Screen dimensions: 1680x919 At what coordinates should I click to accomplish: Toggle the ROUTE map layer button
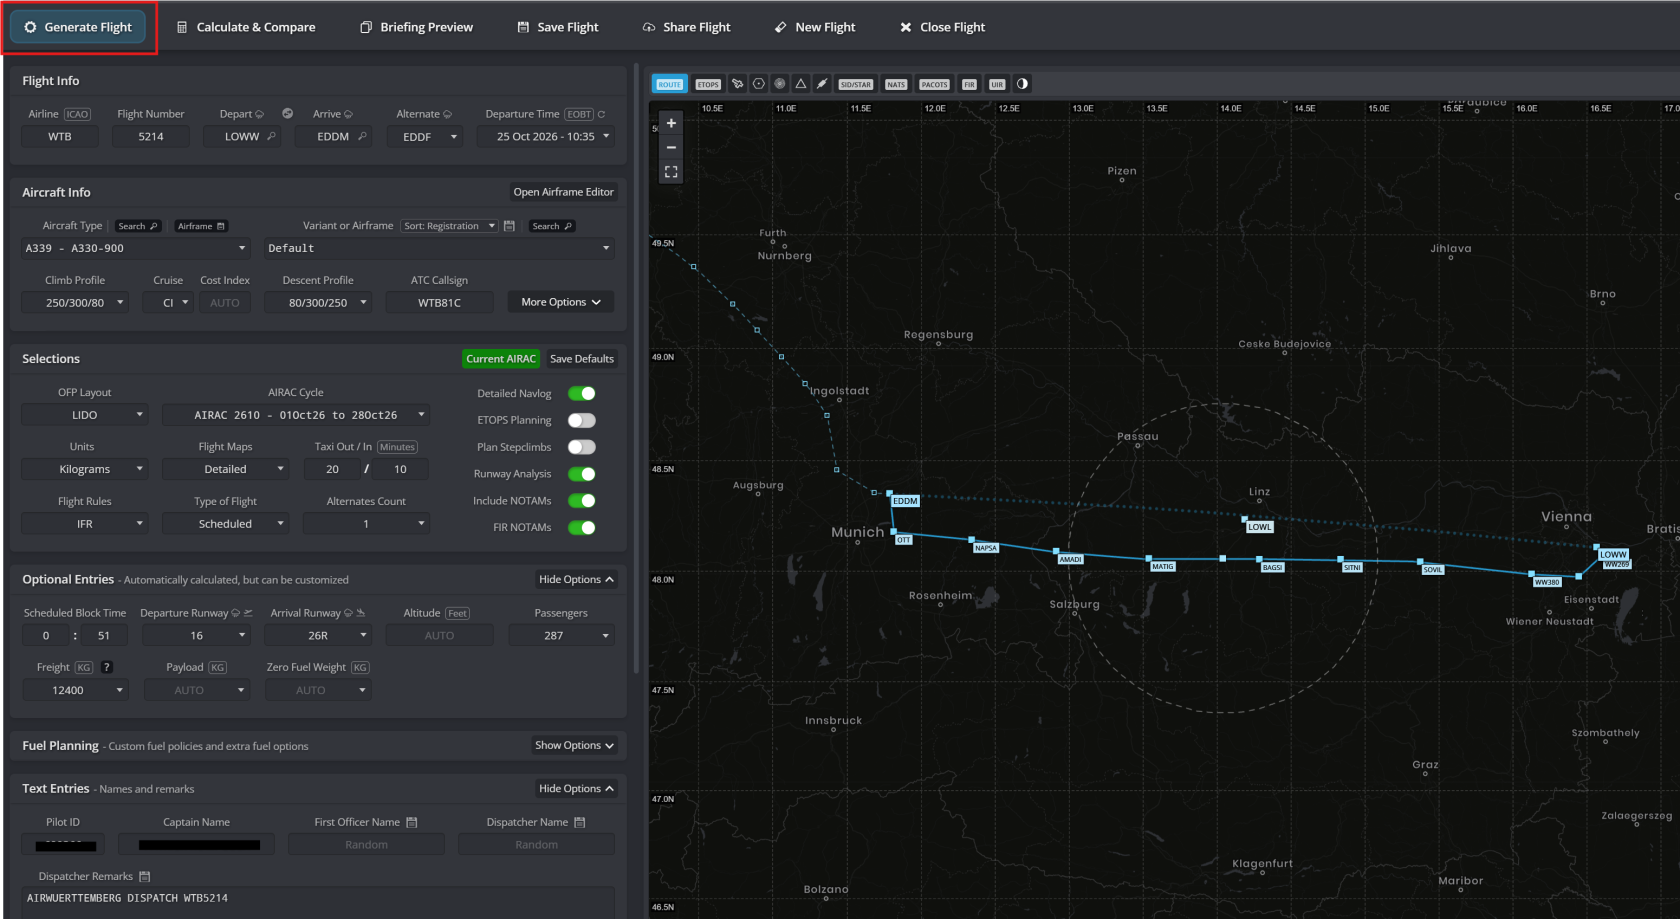670,84
